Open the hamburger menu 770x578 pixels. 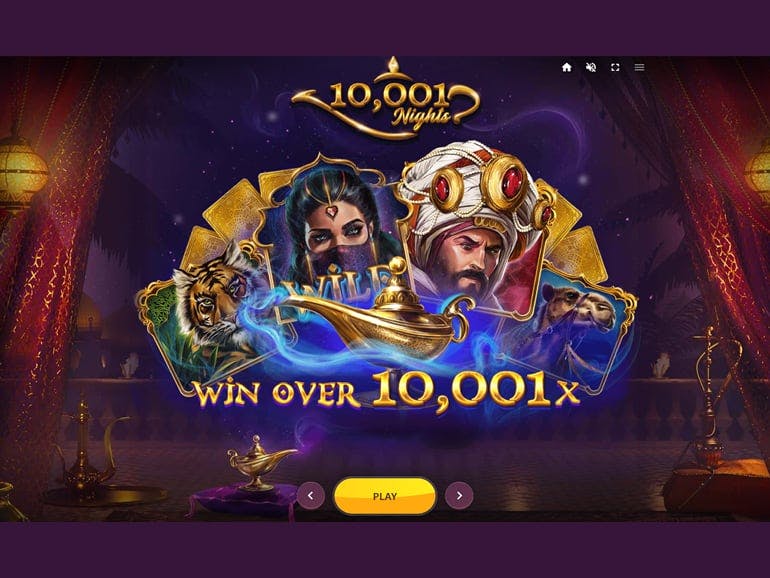coord(639,67)
